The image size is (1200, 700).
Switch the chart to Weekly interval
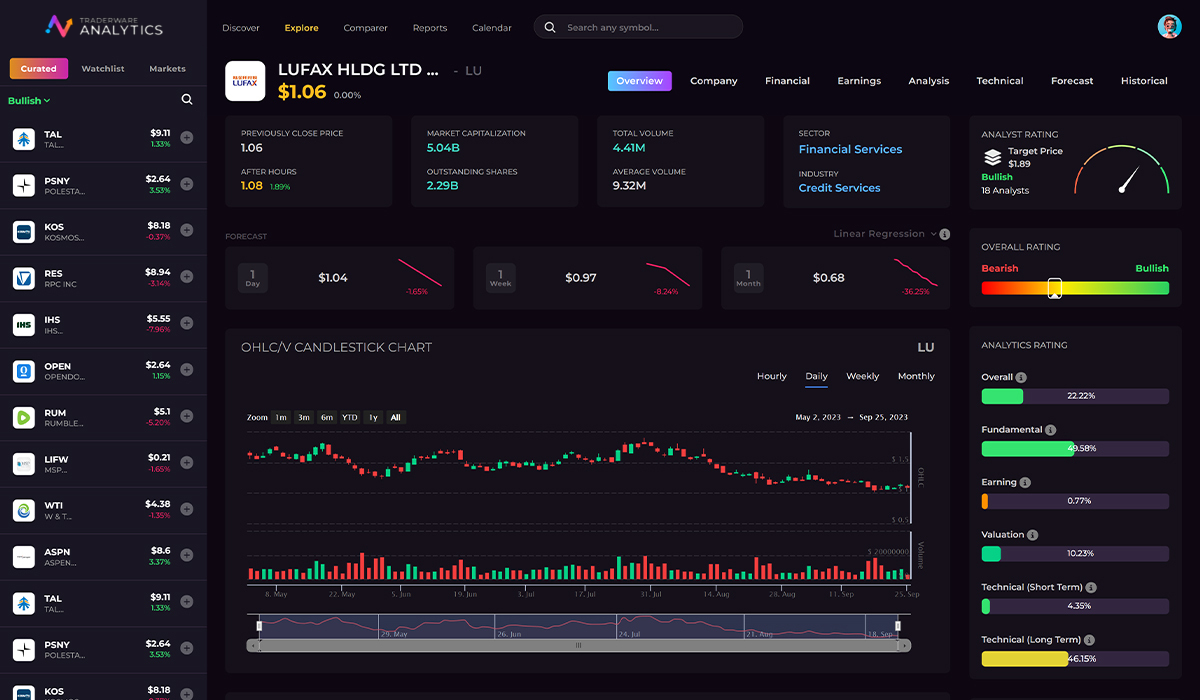click(x=862, y=377)
